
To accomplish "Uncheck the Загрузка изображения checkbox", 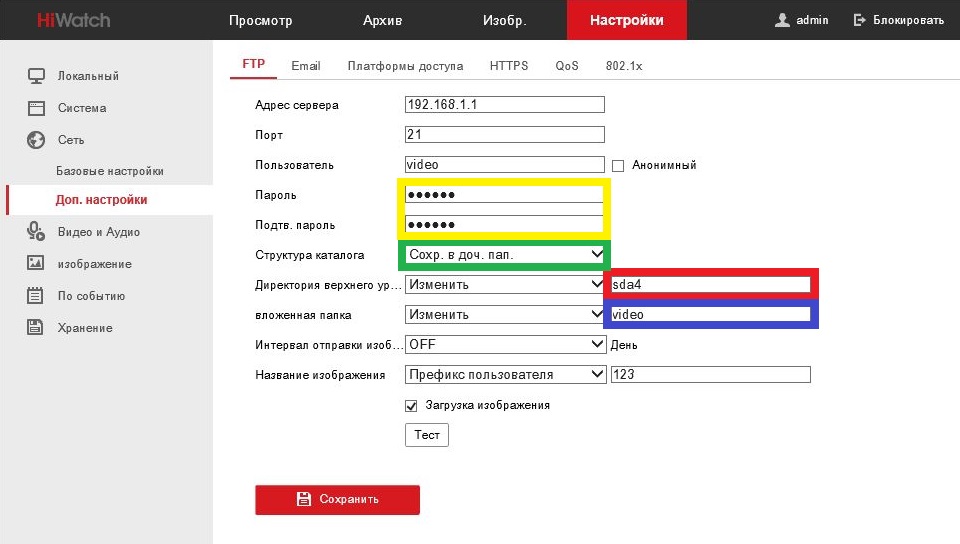I will (x=411, y=405).
